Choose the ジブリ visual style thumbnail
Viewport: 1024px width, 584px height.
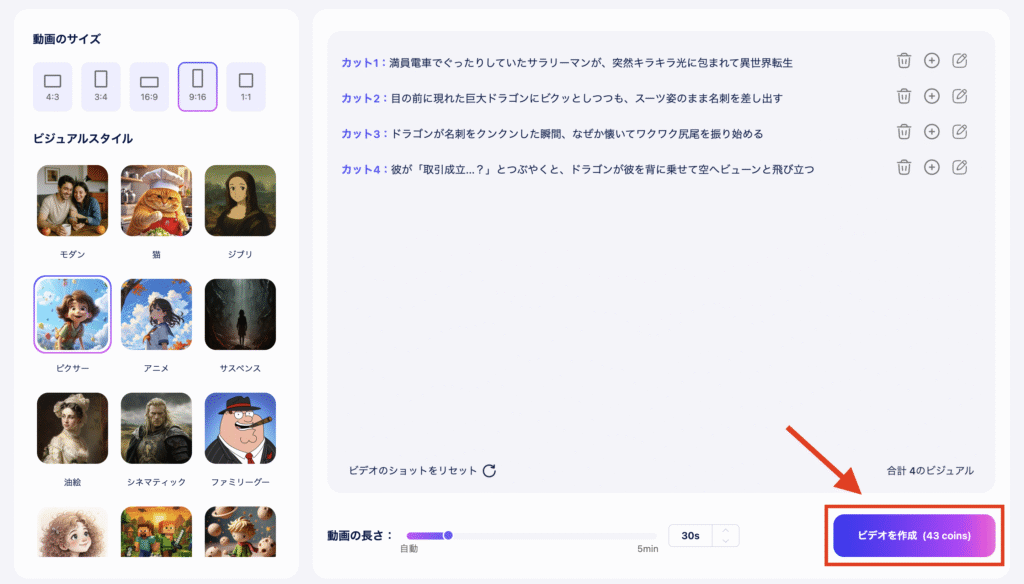[x=240, y=200]
